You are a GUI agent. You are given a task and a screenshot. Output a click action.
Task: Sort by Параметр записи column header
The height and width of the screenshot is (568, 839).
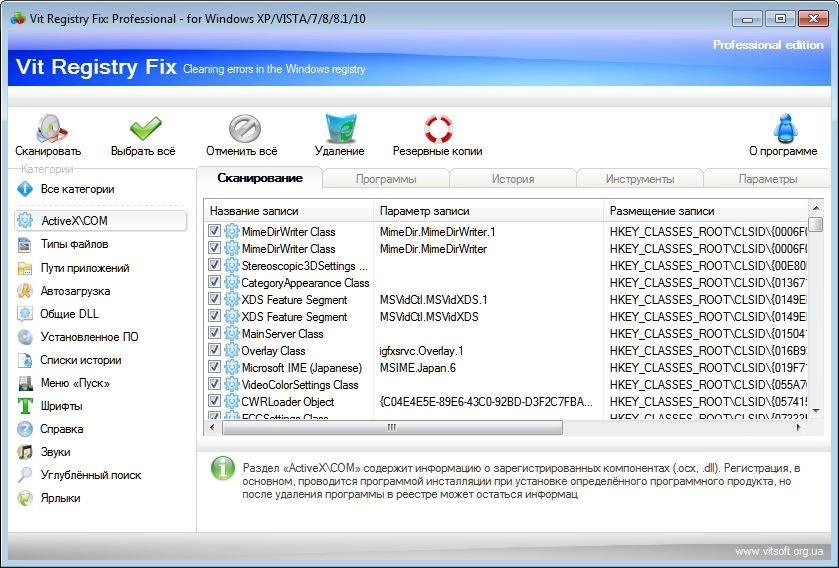coord(488,211)
